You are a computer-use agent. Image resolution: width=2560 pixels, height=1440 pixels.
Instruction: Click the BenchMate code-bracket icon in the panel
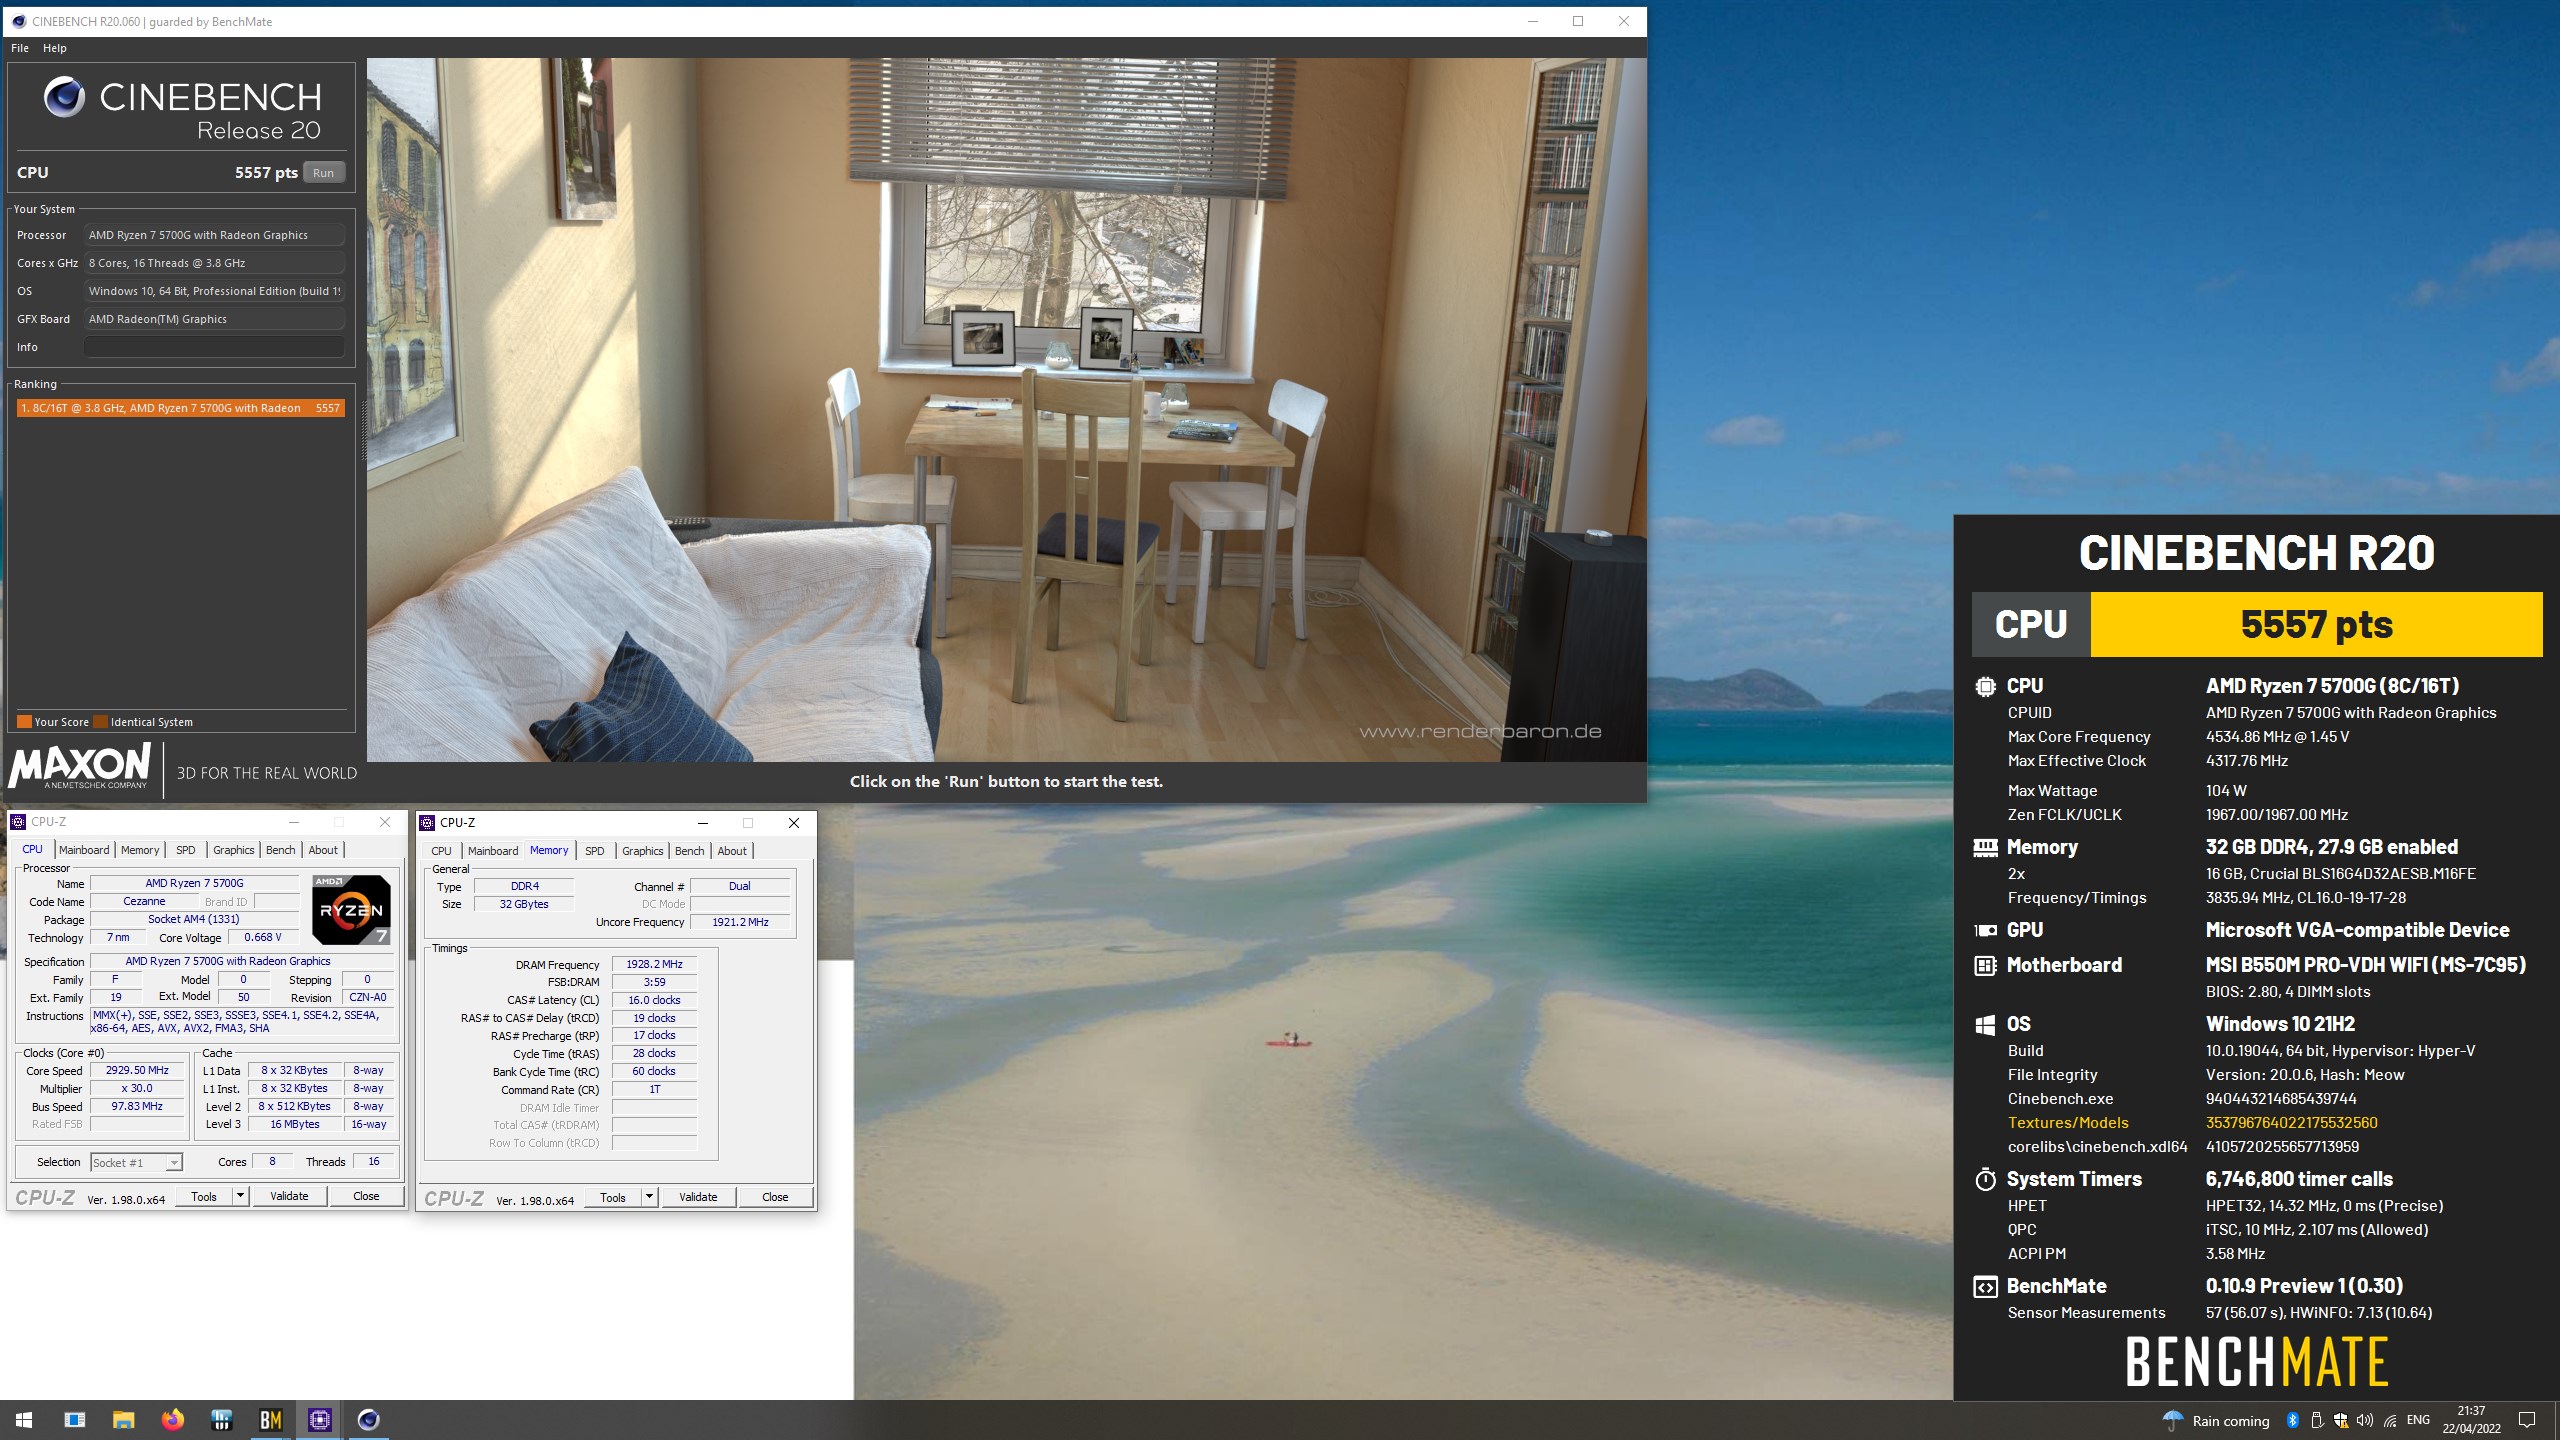[x=1985, y=1287]
